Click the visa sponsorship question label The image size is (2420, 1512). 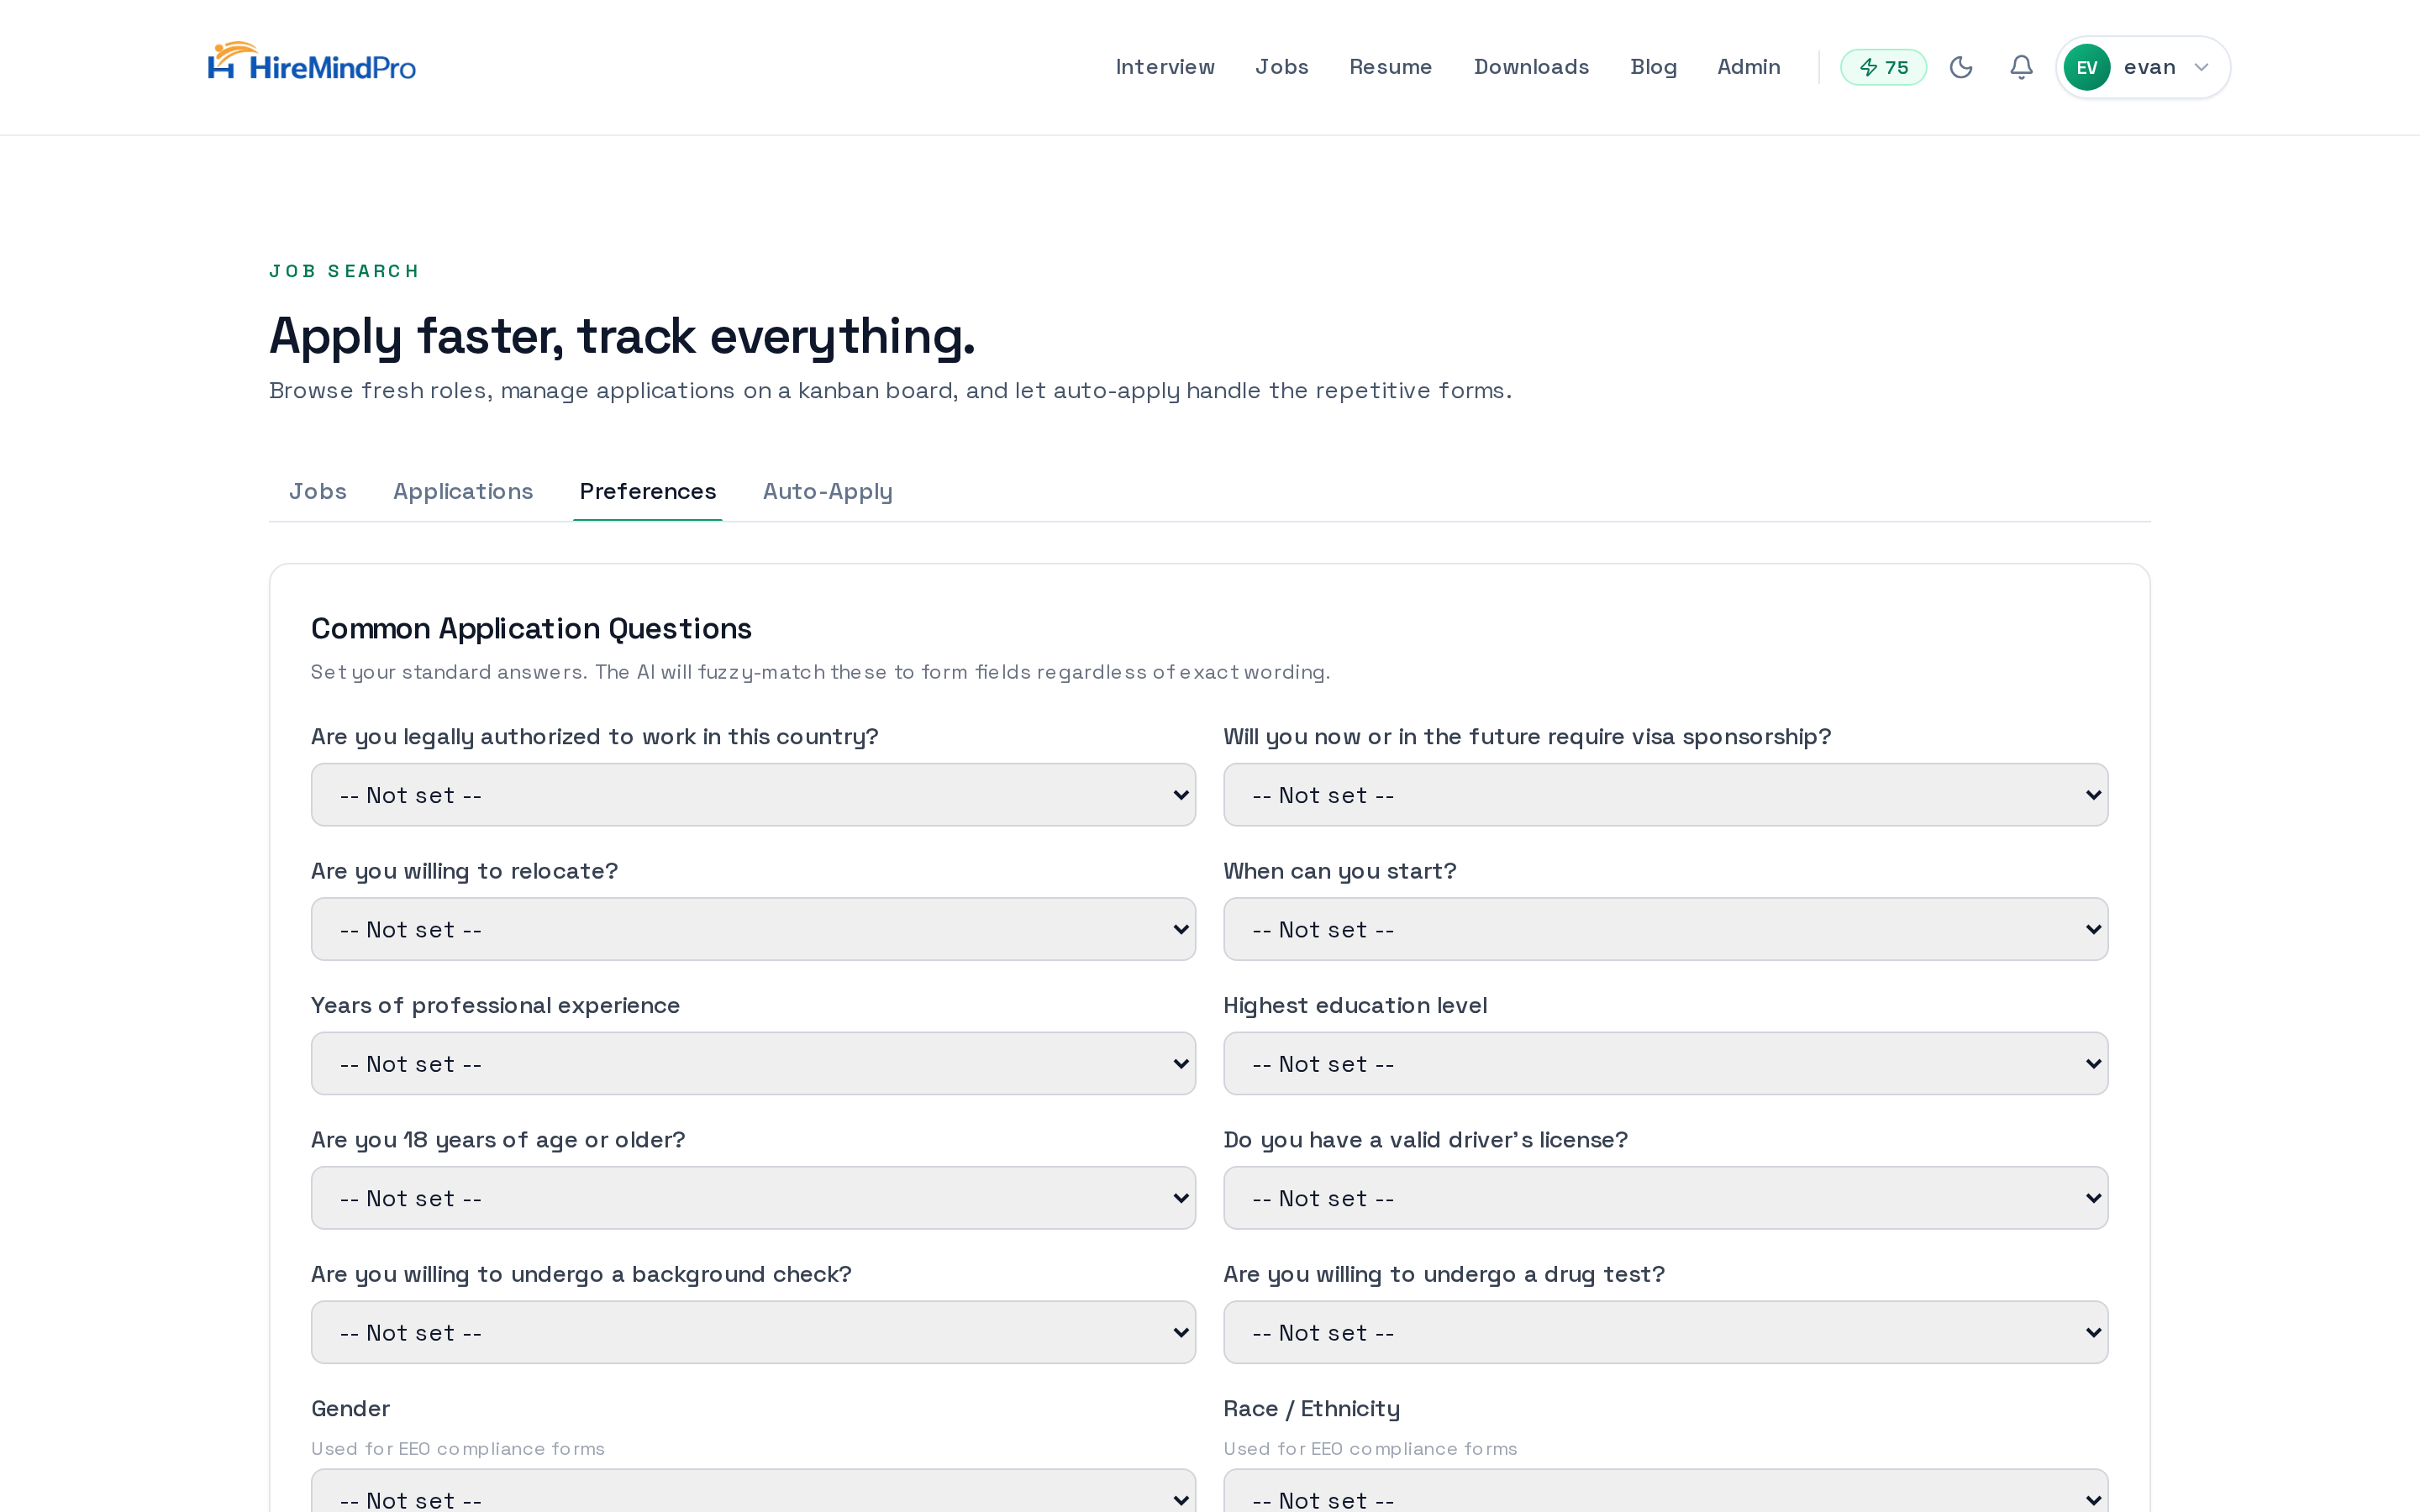pyautogui.click(x=1527, y=737)
